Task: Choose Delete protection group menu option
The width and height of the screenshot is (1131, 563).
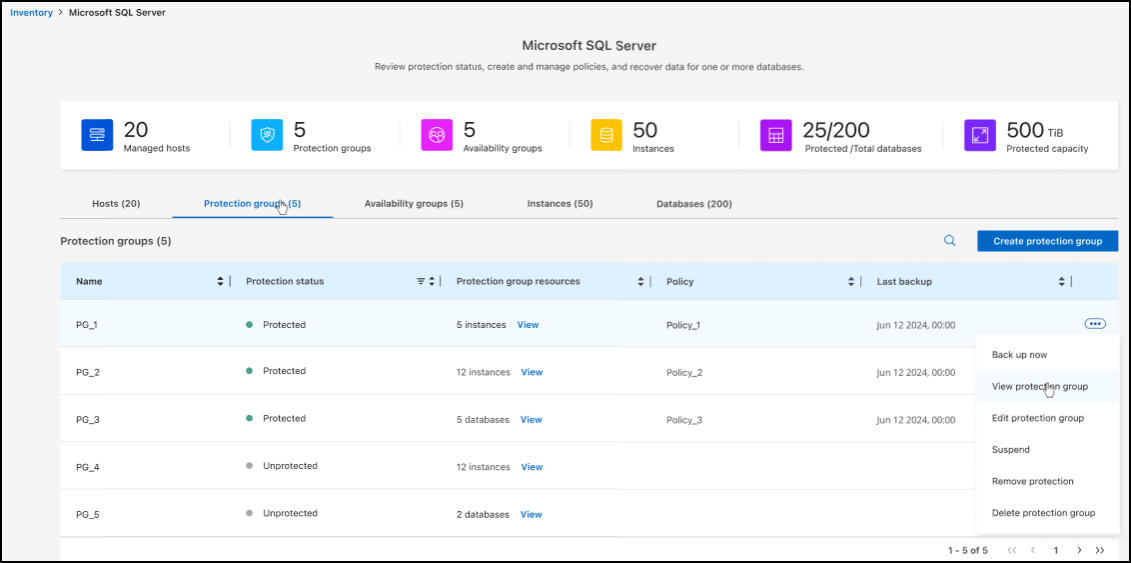Action: (1043, 513)
